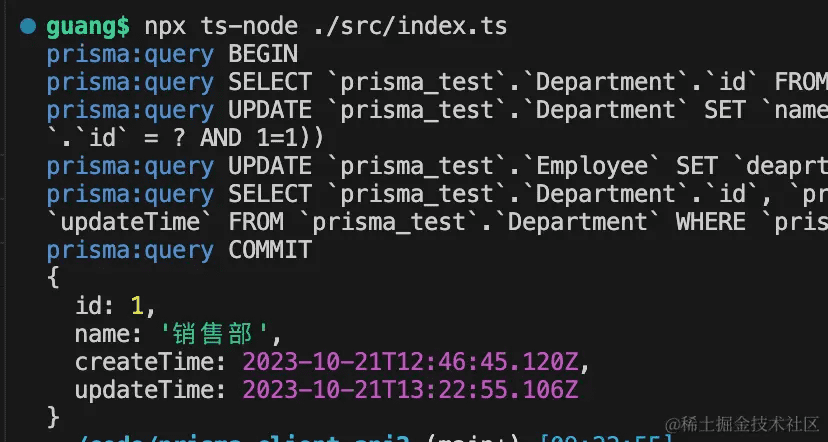This screenshot has width=828, height=442.
Task: Click the npx command word
Action: pyautogui.click(x=172, y=26)
